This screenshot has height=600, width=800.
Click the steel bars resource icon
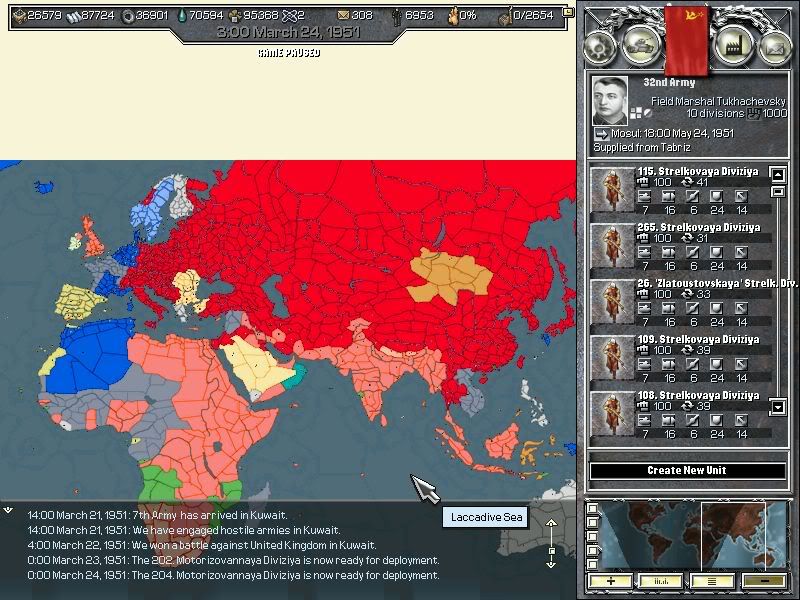coord(74,16)
